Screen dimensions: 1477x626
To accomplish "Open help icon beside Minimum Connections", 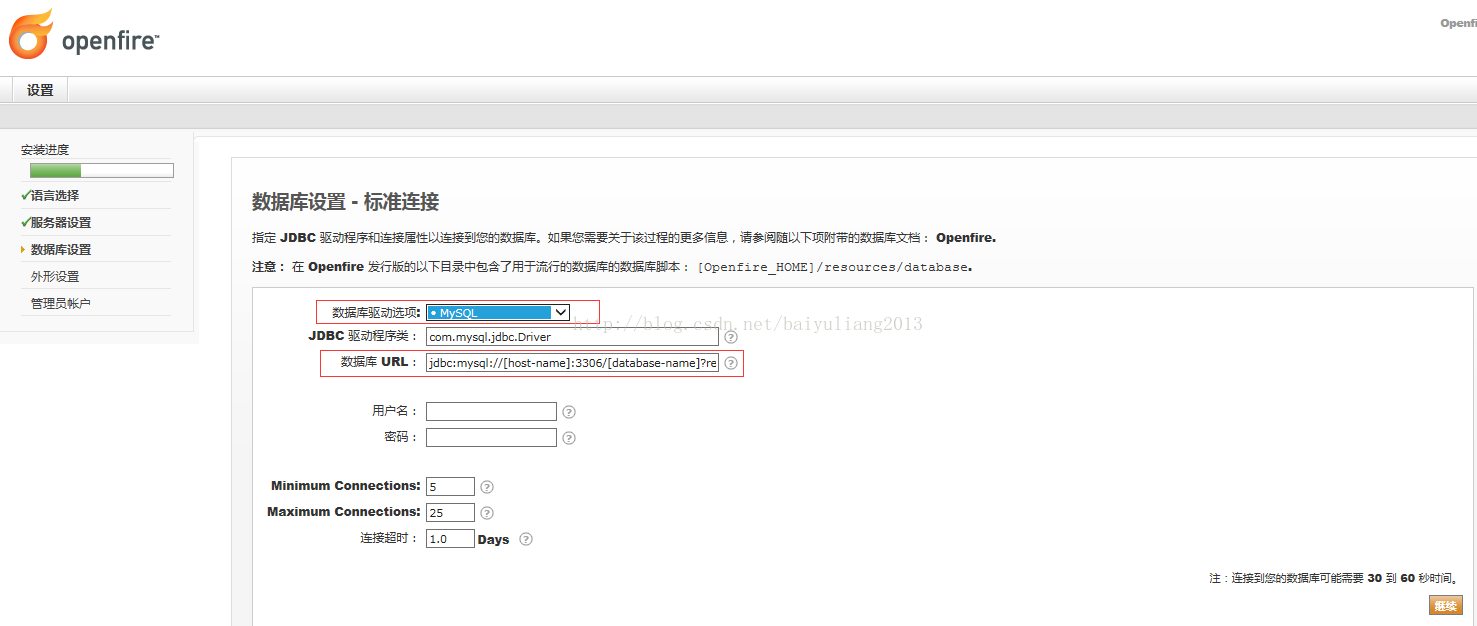I will [x=487, y=487].
